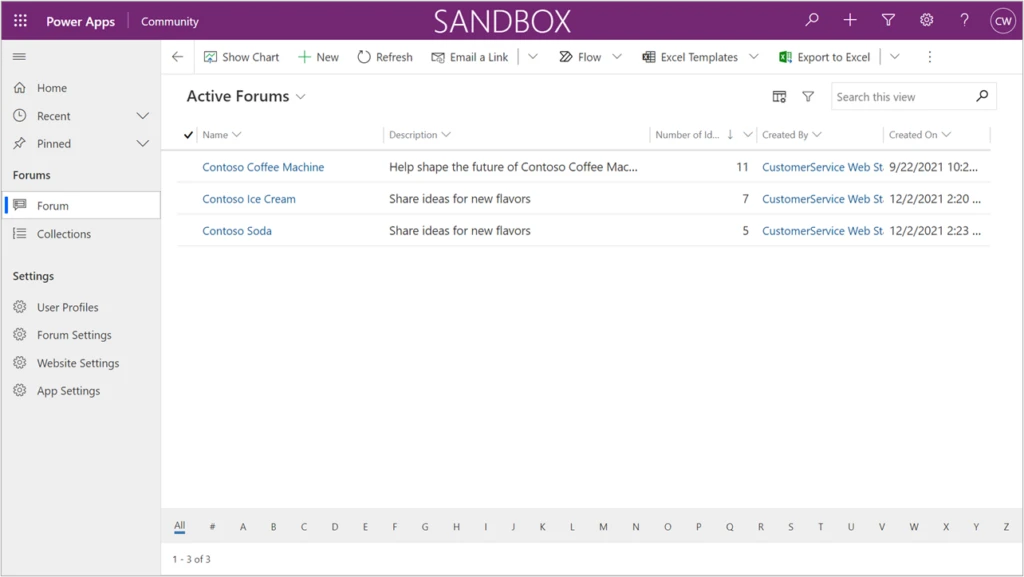Open global search from the top bar

click(x=811, y=20)
